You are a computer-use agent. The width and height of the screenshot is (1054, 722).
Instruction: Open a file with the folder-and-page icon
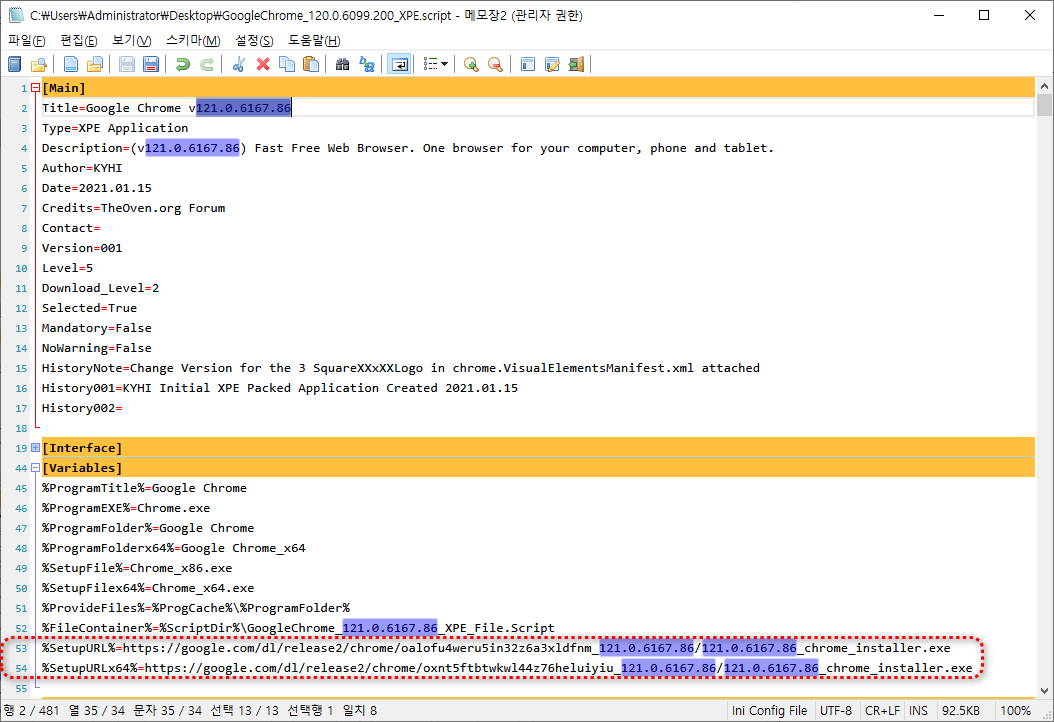coord(95,65)
